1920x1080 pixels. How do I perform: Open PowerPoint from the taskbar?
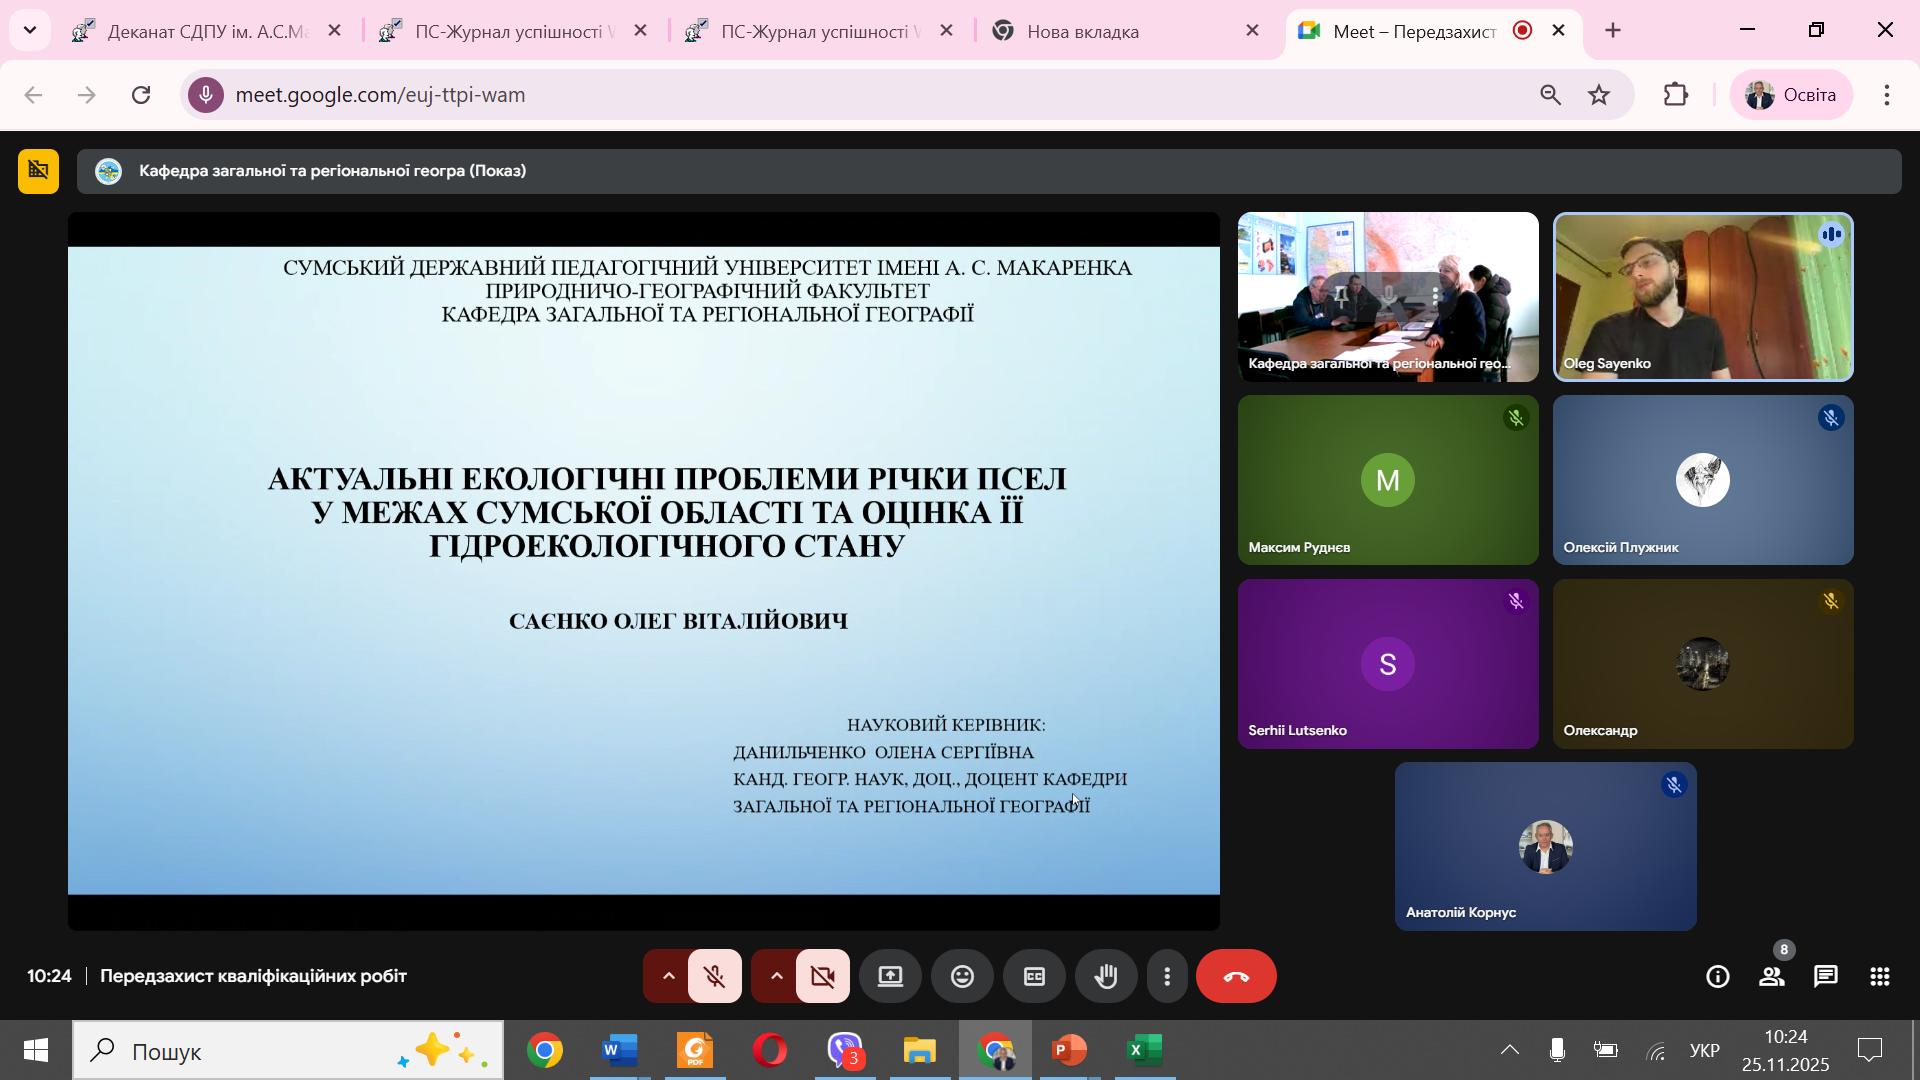pos(1069,1051)
